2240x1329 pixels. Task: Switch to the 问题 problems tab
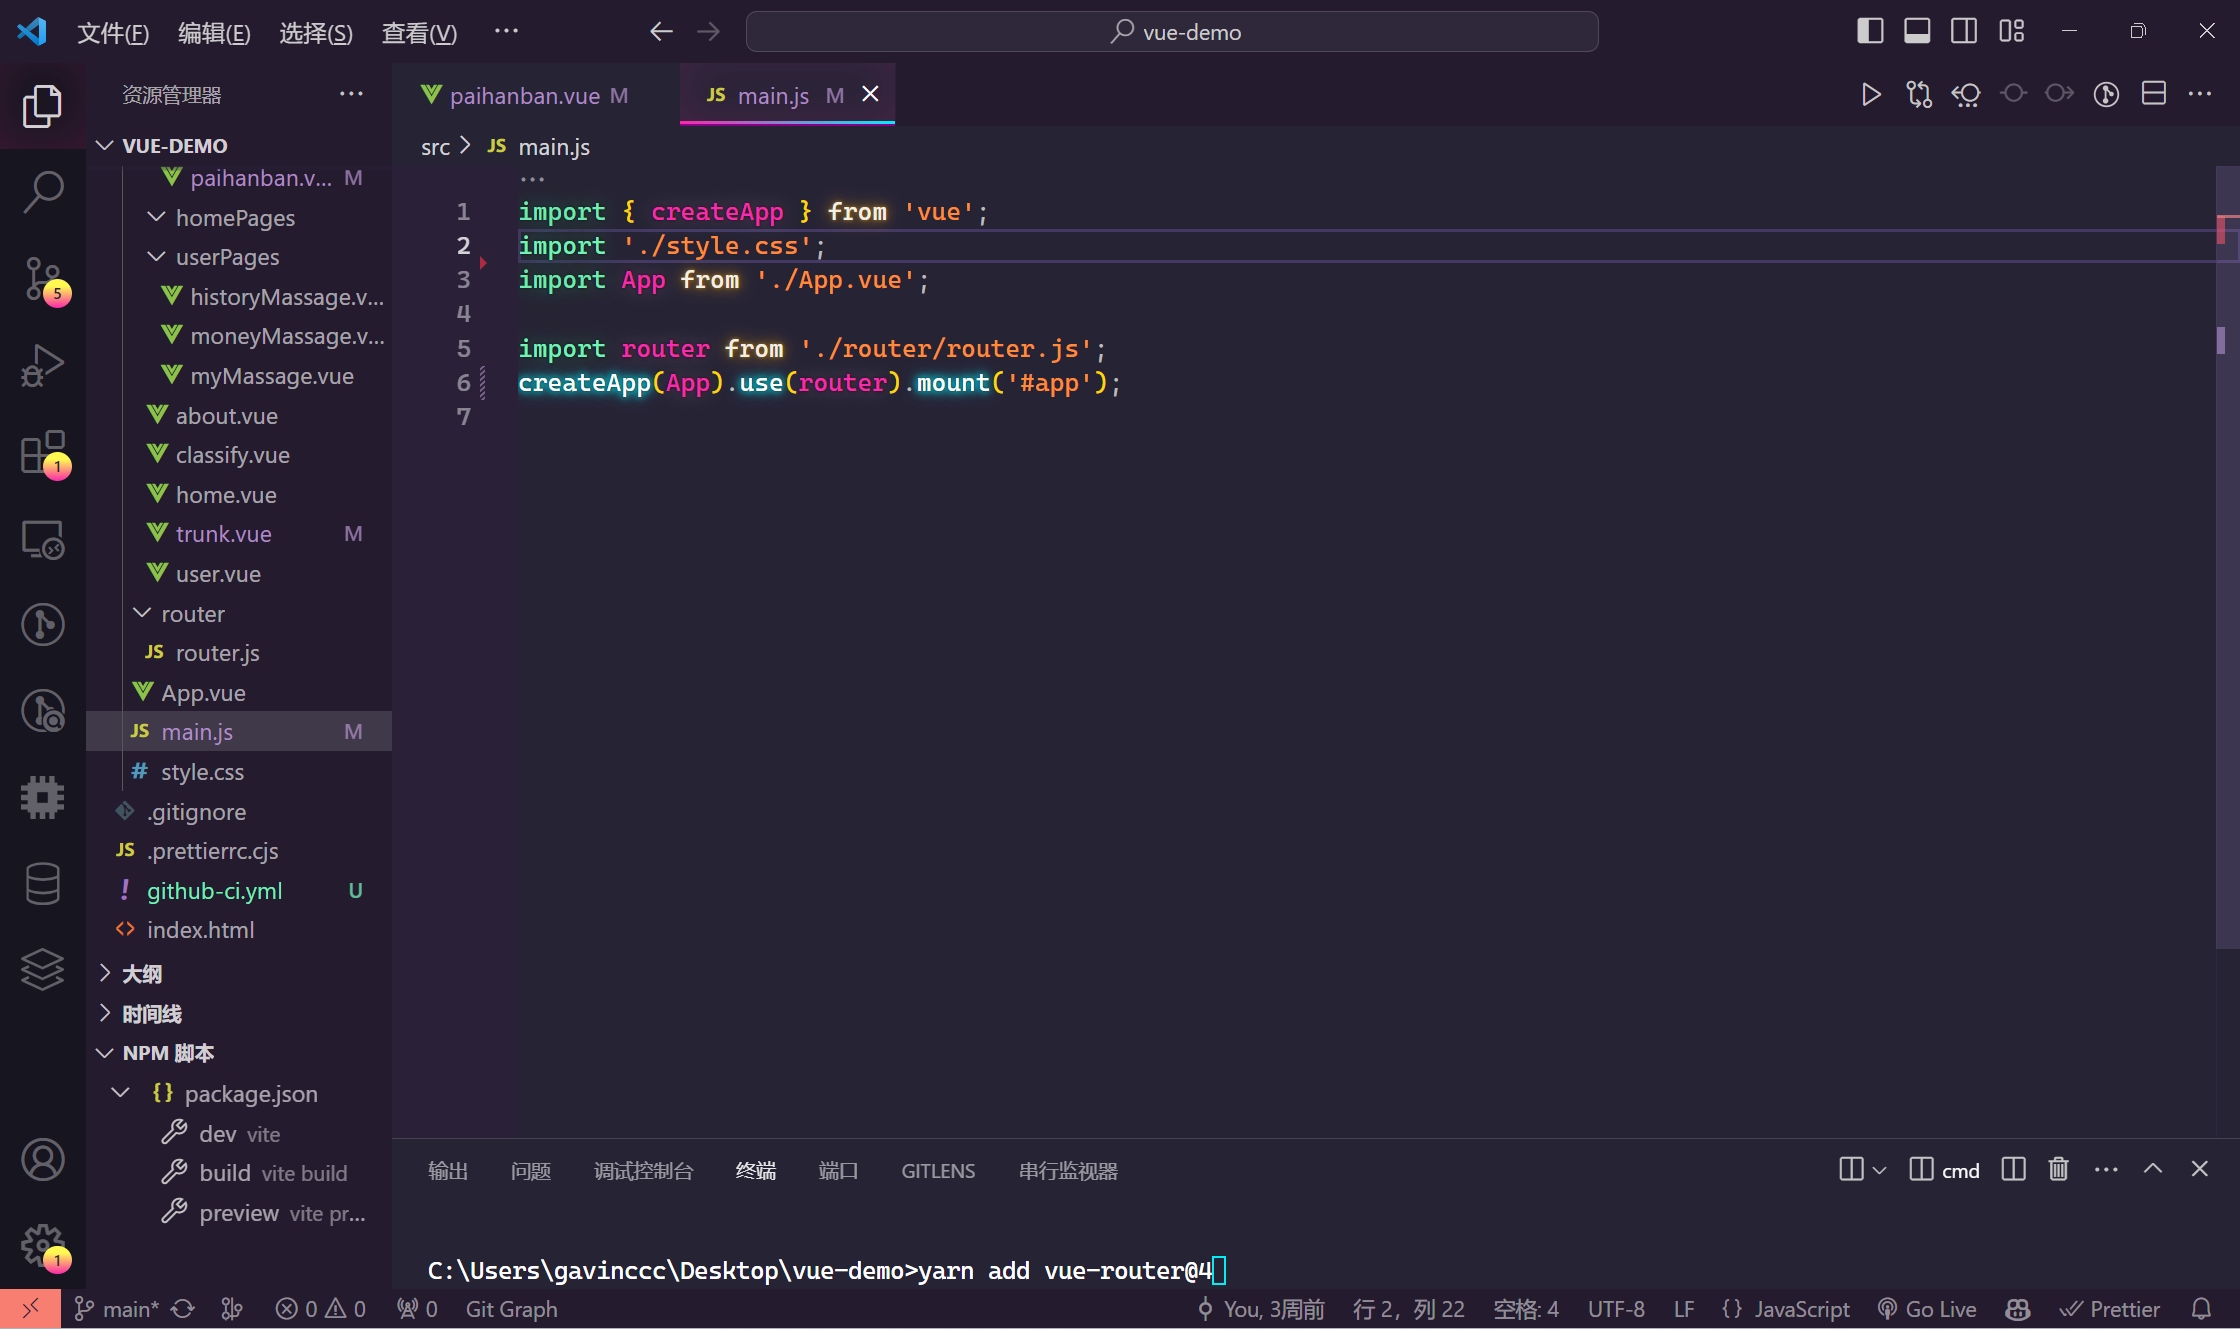[x=530, y=1170]
